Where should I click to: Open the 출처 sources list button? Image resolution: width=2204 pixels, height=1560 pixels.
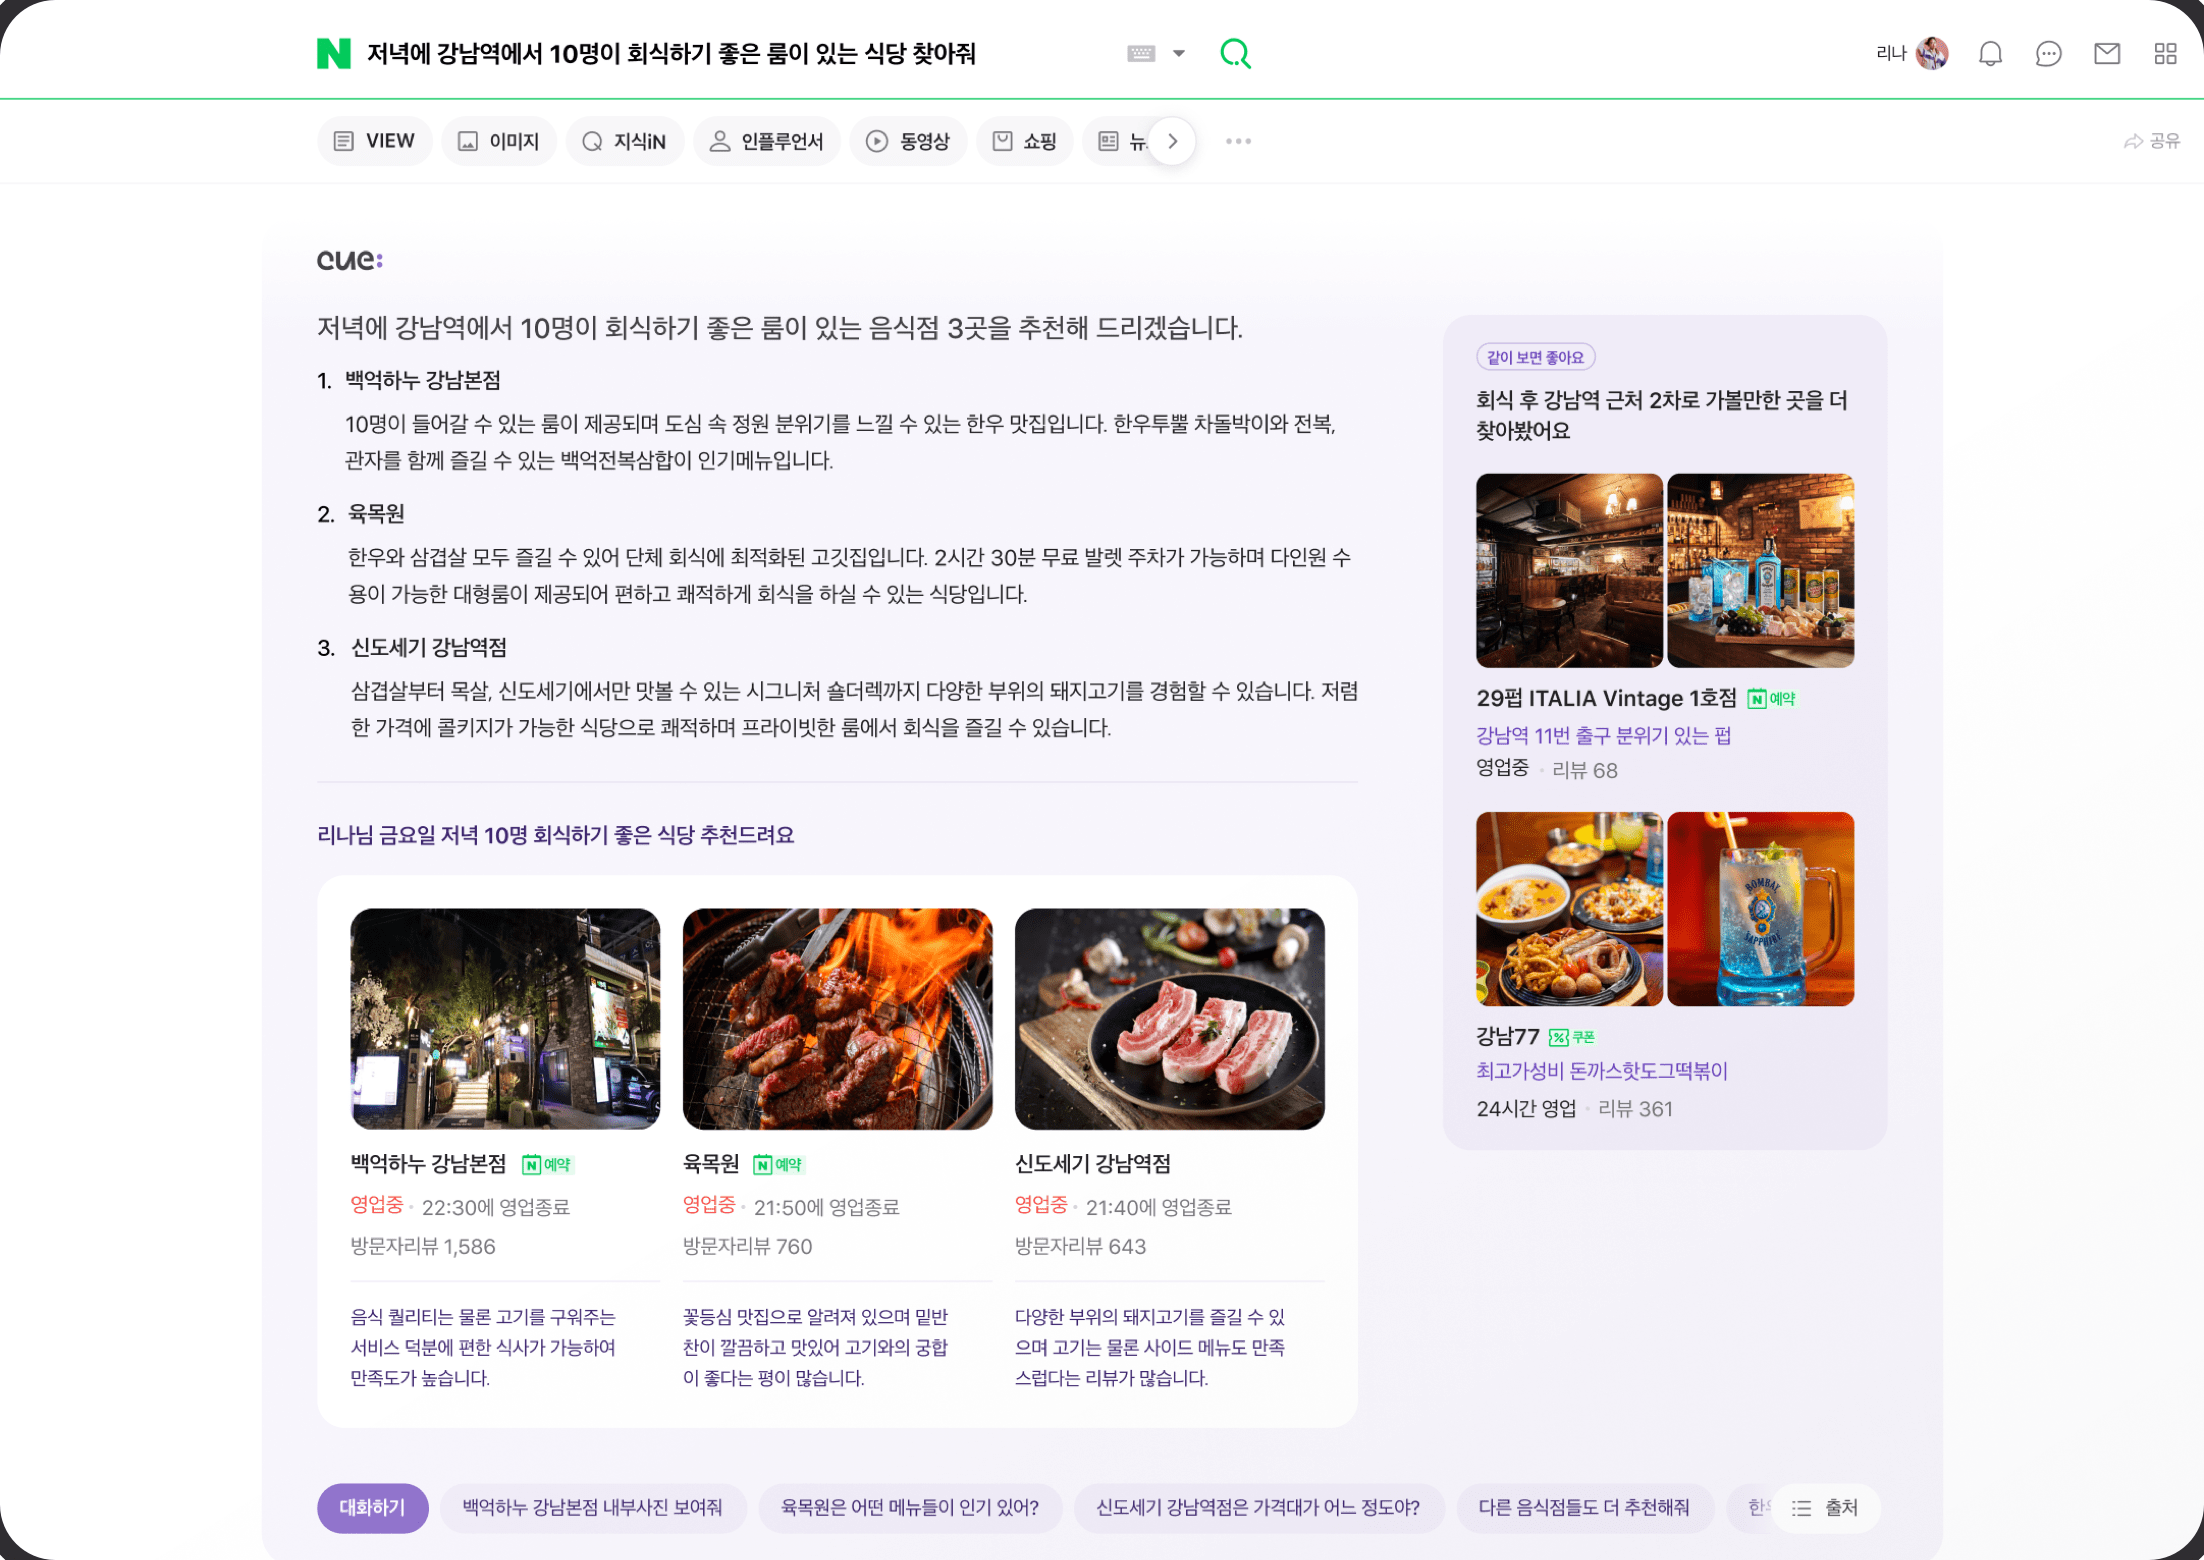pyautogui.click(x=1825, y=1507)
